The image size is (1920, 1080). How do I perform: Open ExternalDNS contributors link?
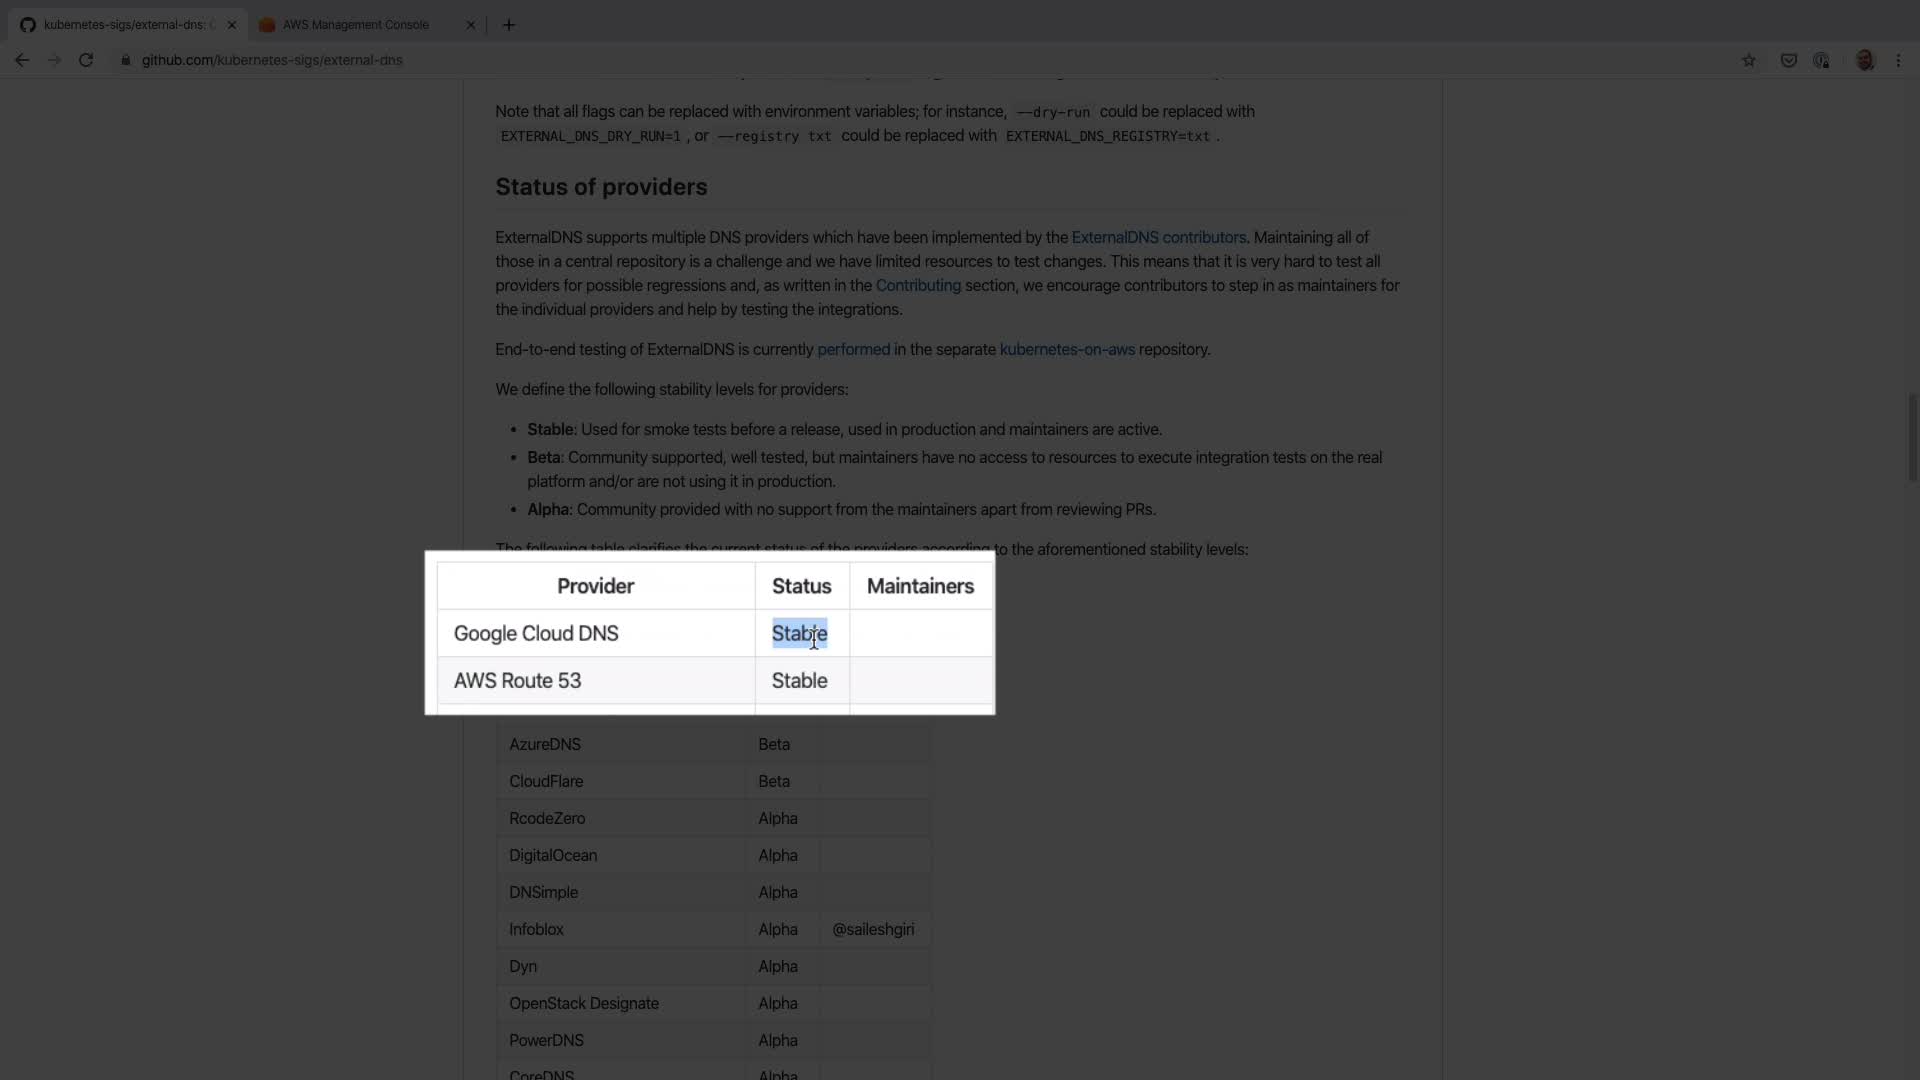[1158, 237]
